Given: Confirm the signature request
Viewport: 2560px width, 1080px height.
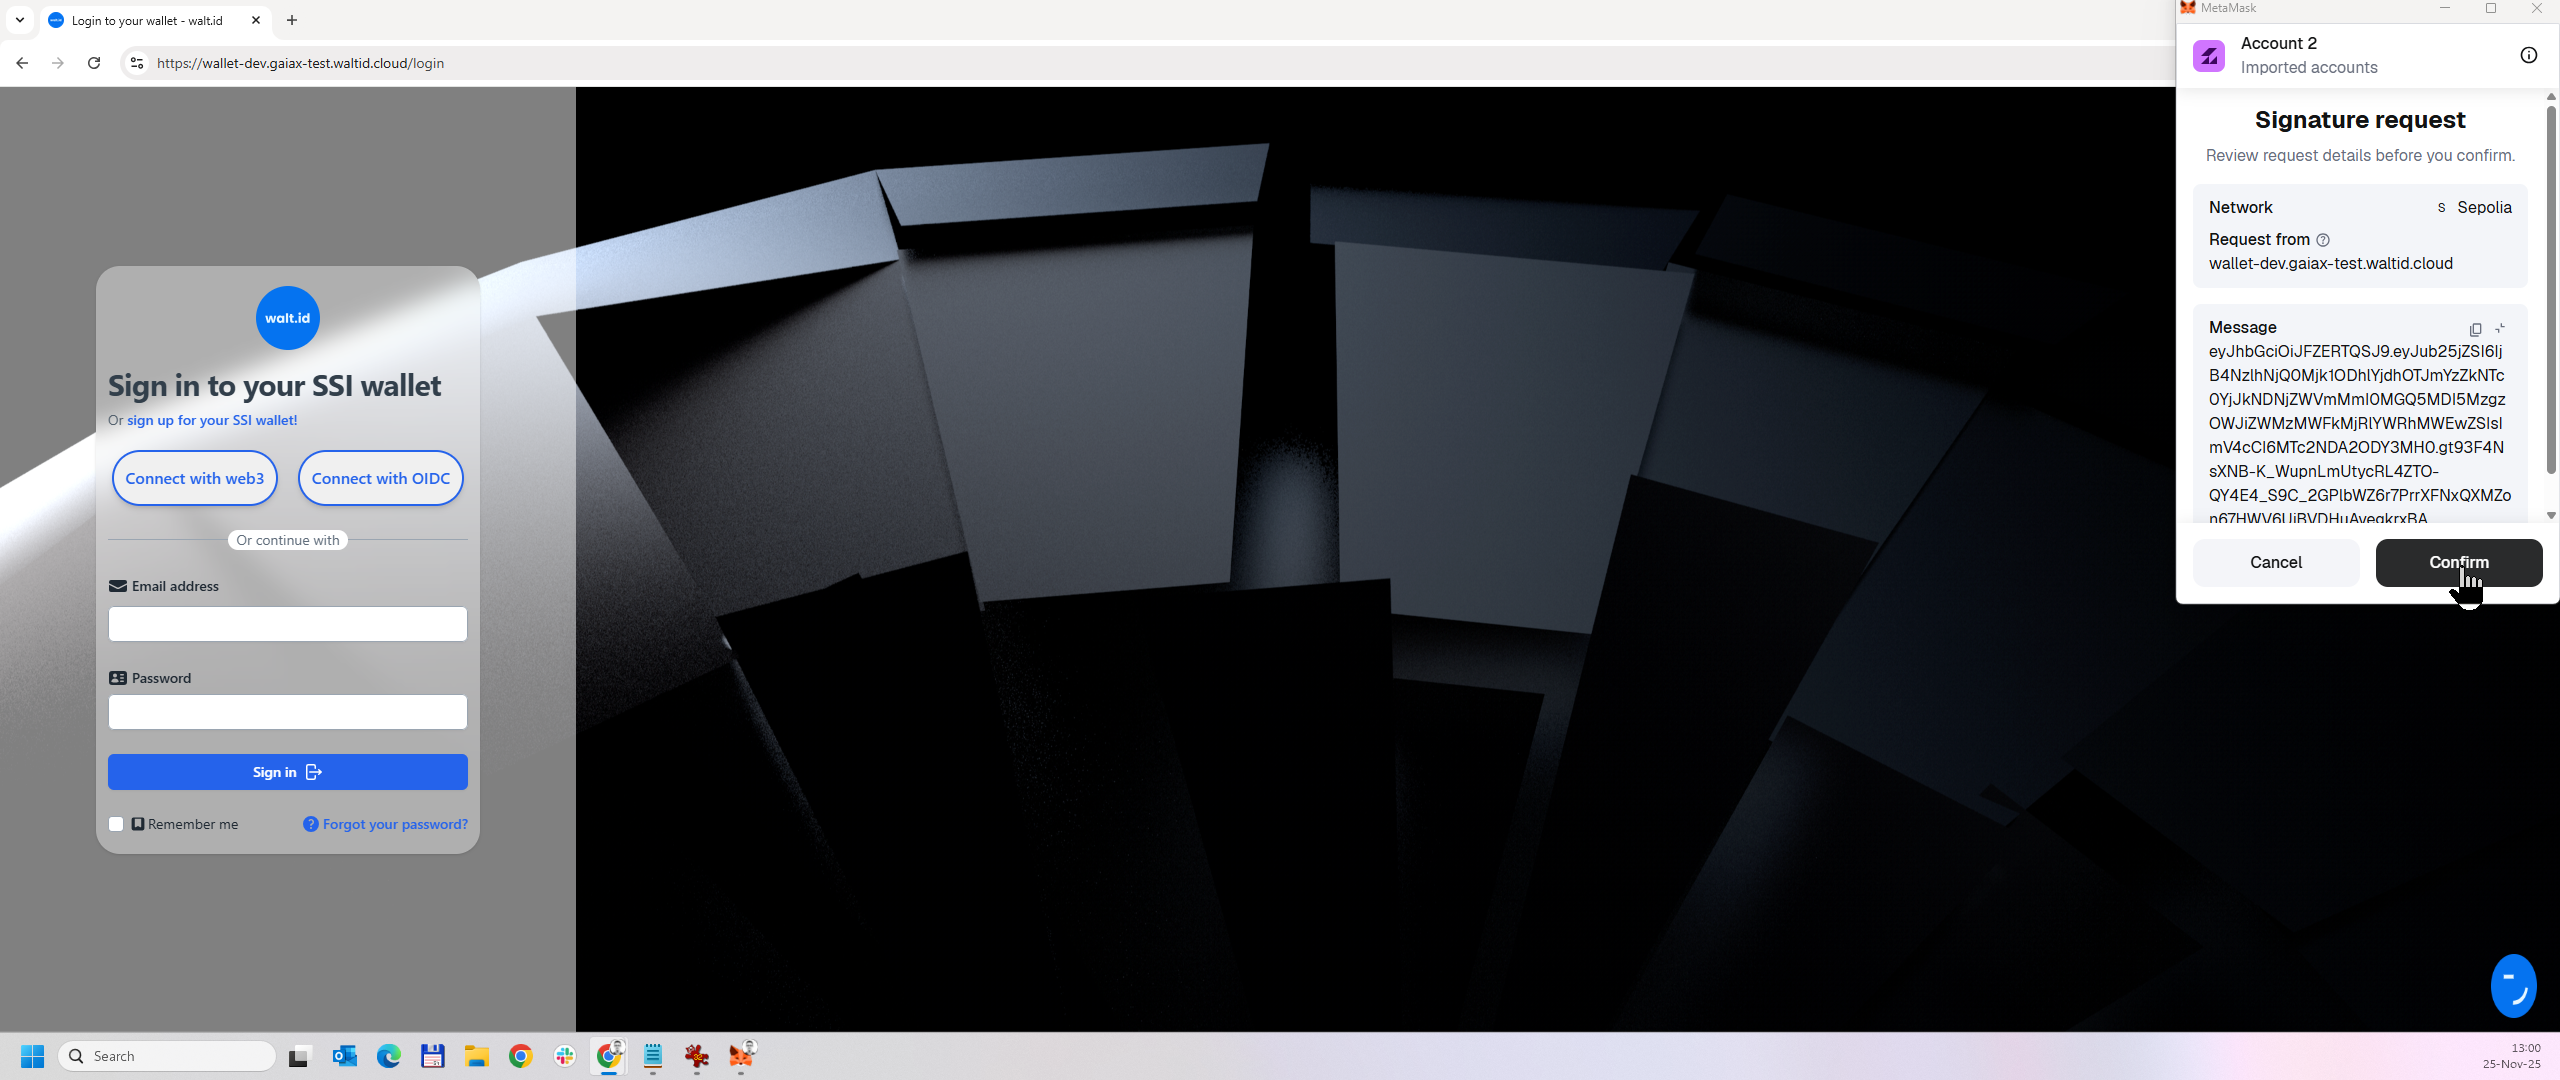Looking at the screenshot, I should coord(2458,562).
